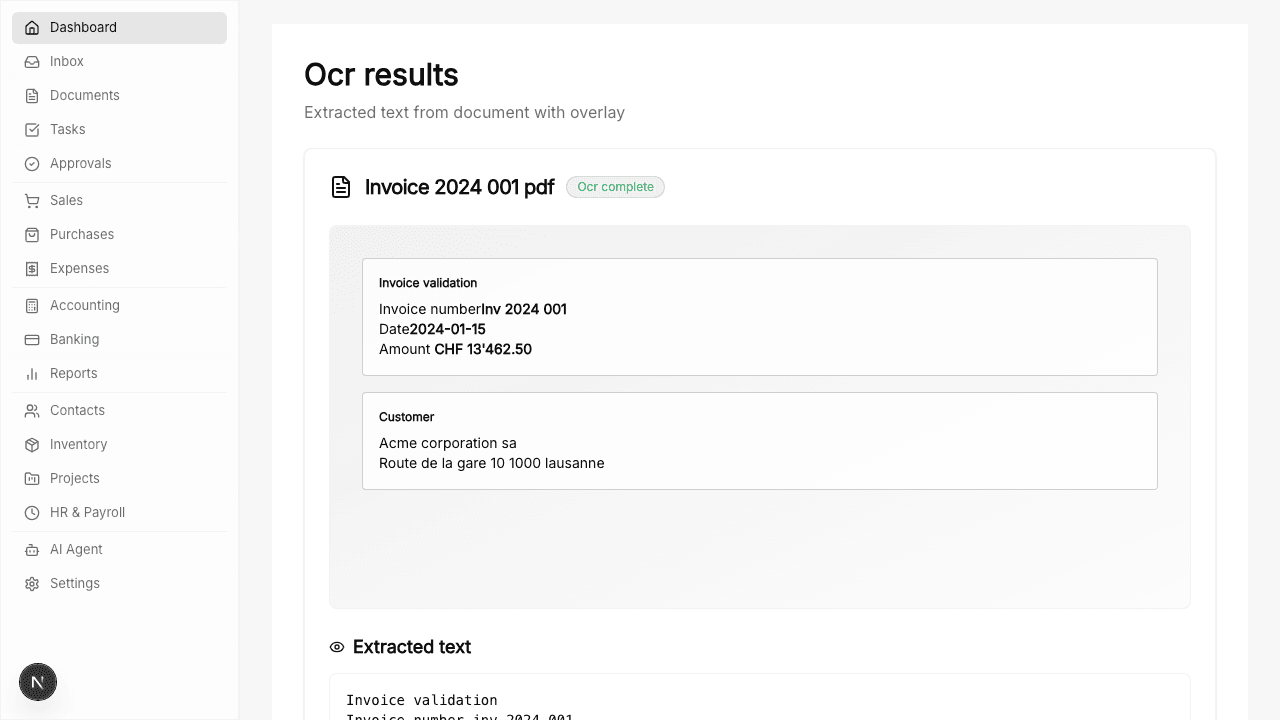
Task: Click the eye icon beside Extracted text
Action: [337, 647]
